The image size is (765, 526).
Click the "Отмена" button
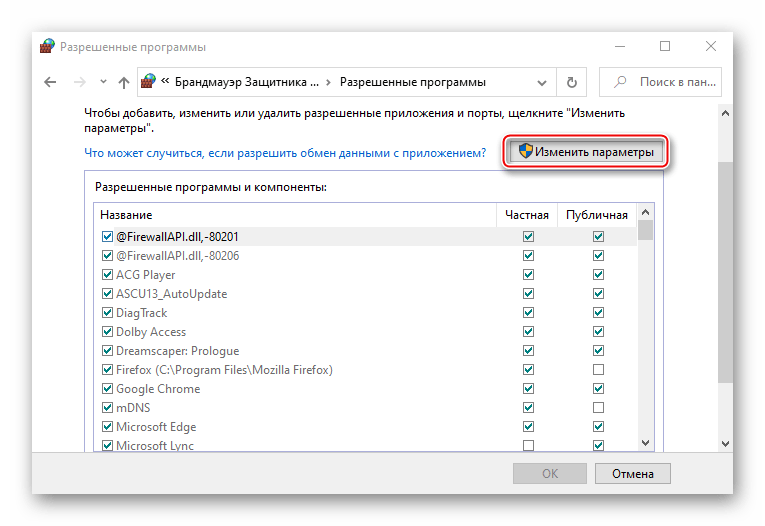633,474
